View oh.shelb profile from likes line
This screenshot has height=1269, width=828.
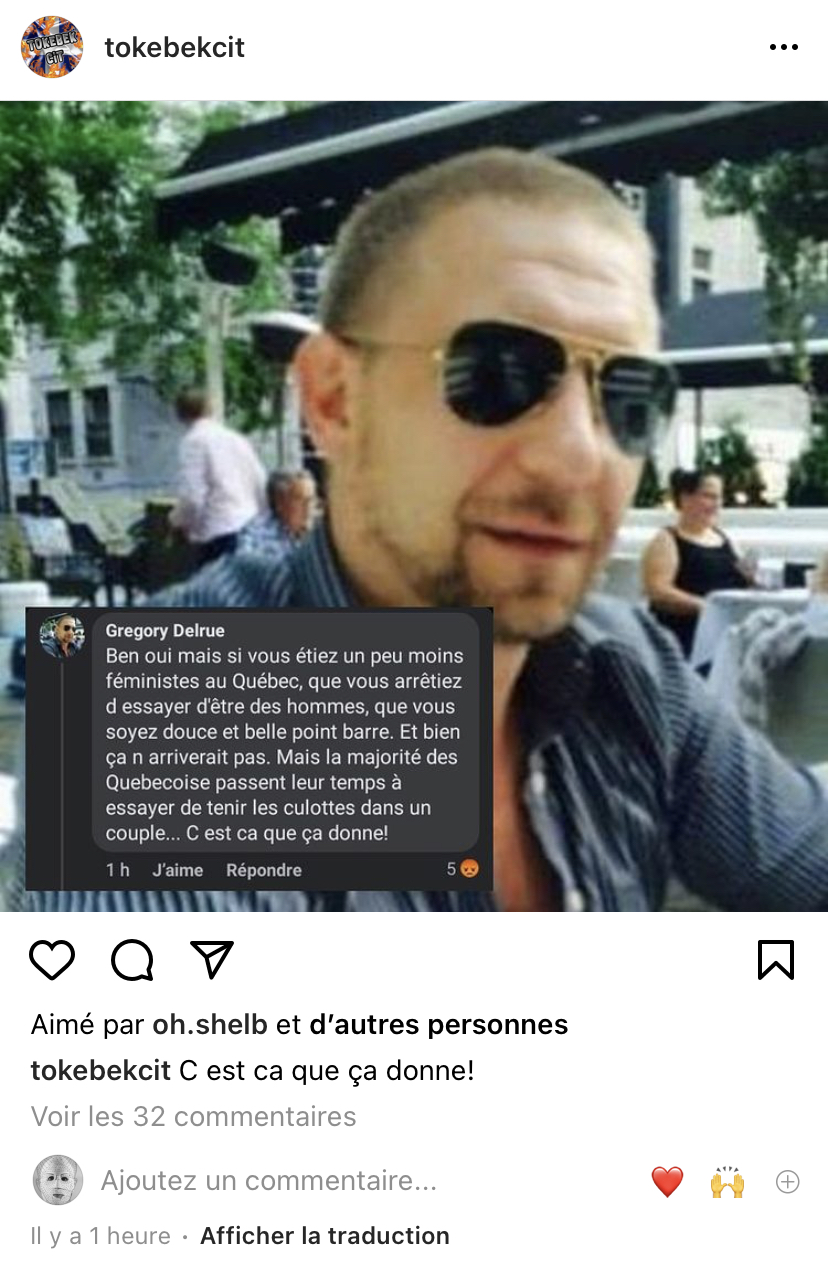pos(210,1025)
